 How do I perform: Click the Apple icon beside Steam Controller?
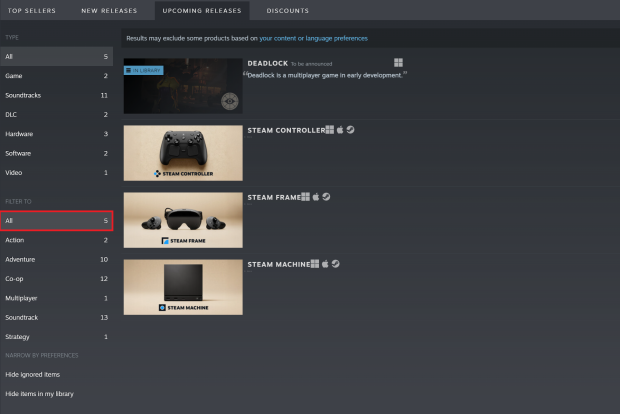click(339, 130)
